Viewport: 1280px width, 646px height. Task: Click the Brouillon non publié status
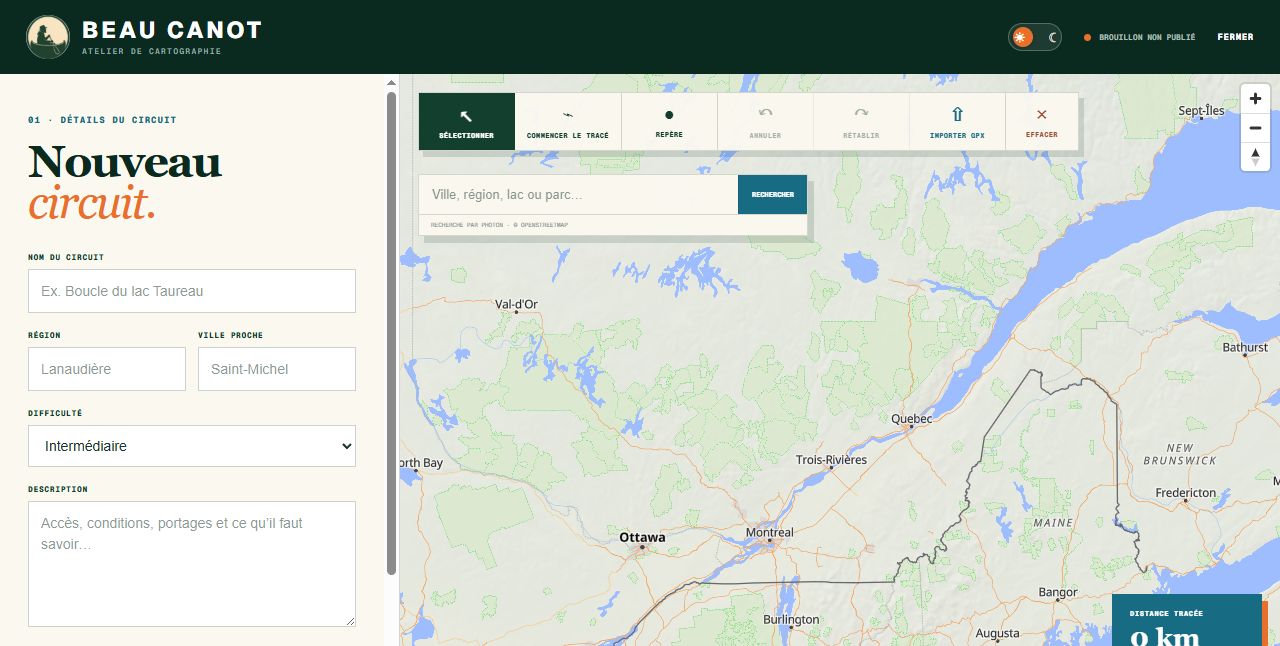coord(1139,37)
